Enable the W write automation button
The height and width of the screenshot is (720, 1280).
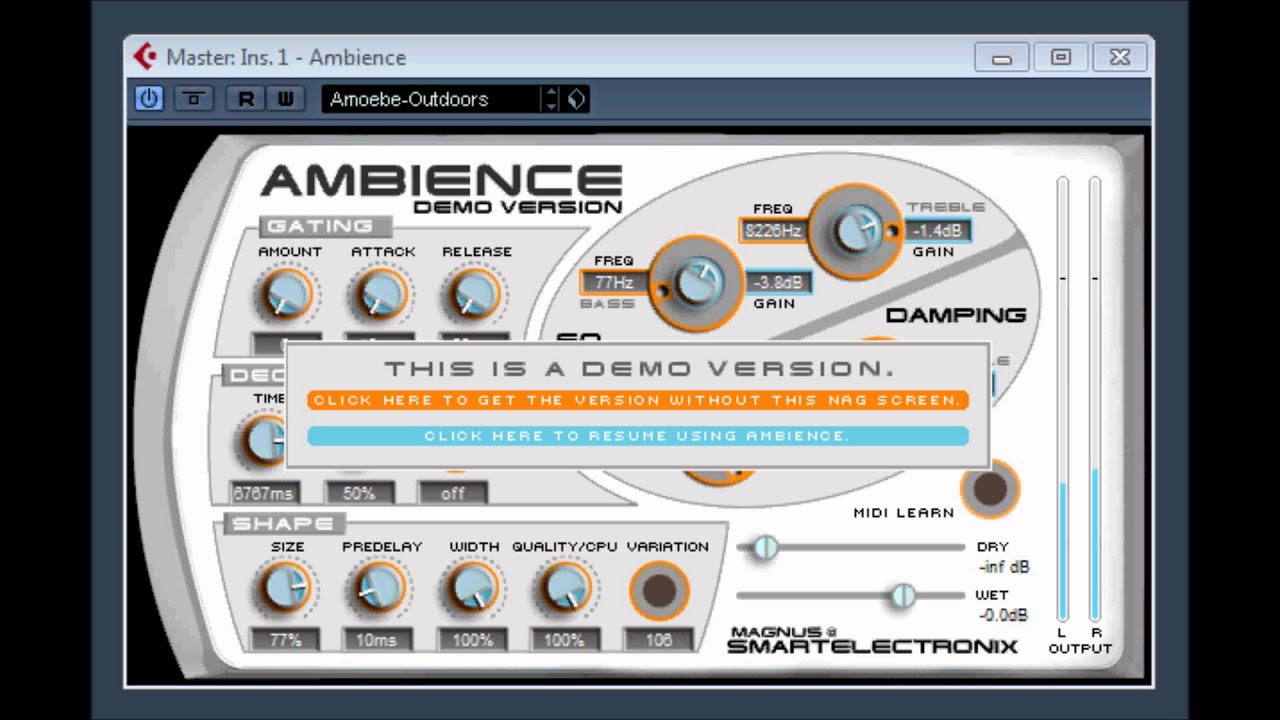pos(285,99)
